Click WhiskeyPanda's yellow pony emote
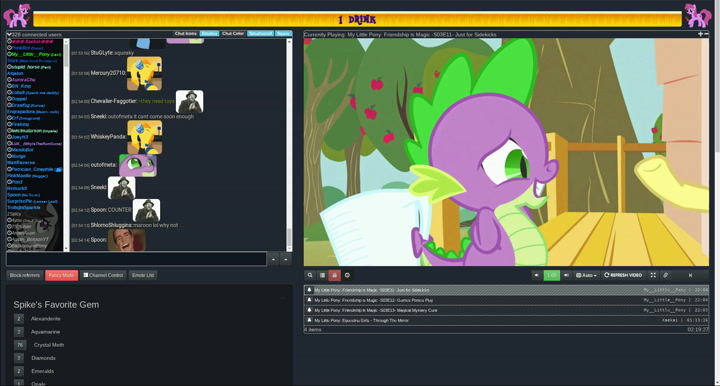The width and height of the screenshot is (720, 386). point(144,137)
